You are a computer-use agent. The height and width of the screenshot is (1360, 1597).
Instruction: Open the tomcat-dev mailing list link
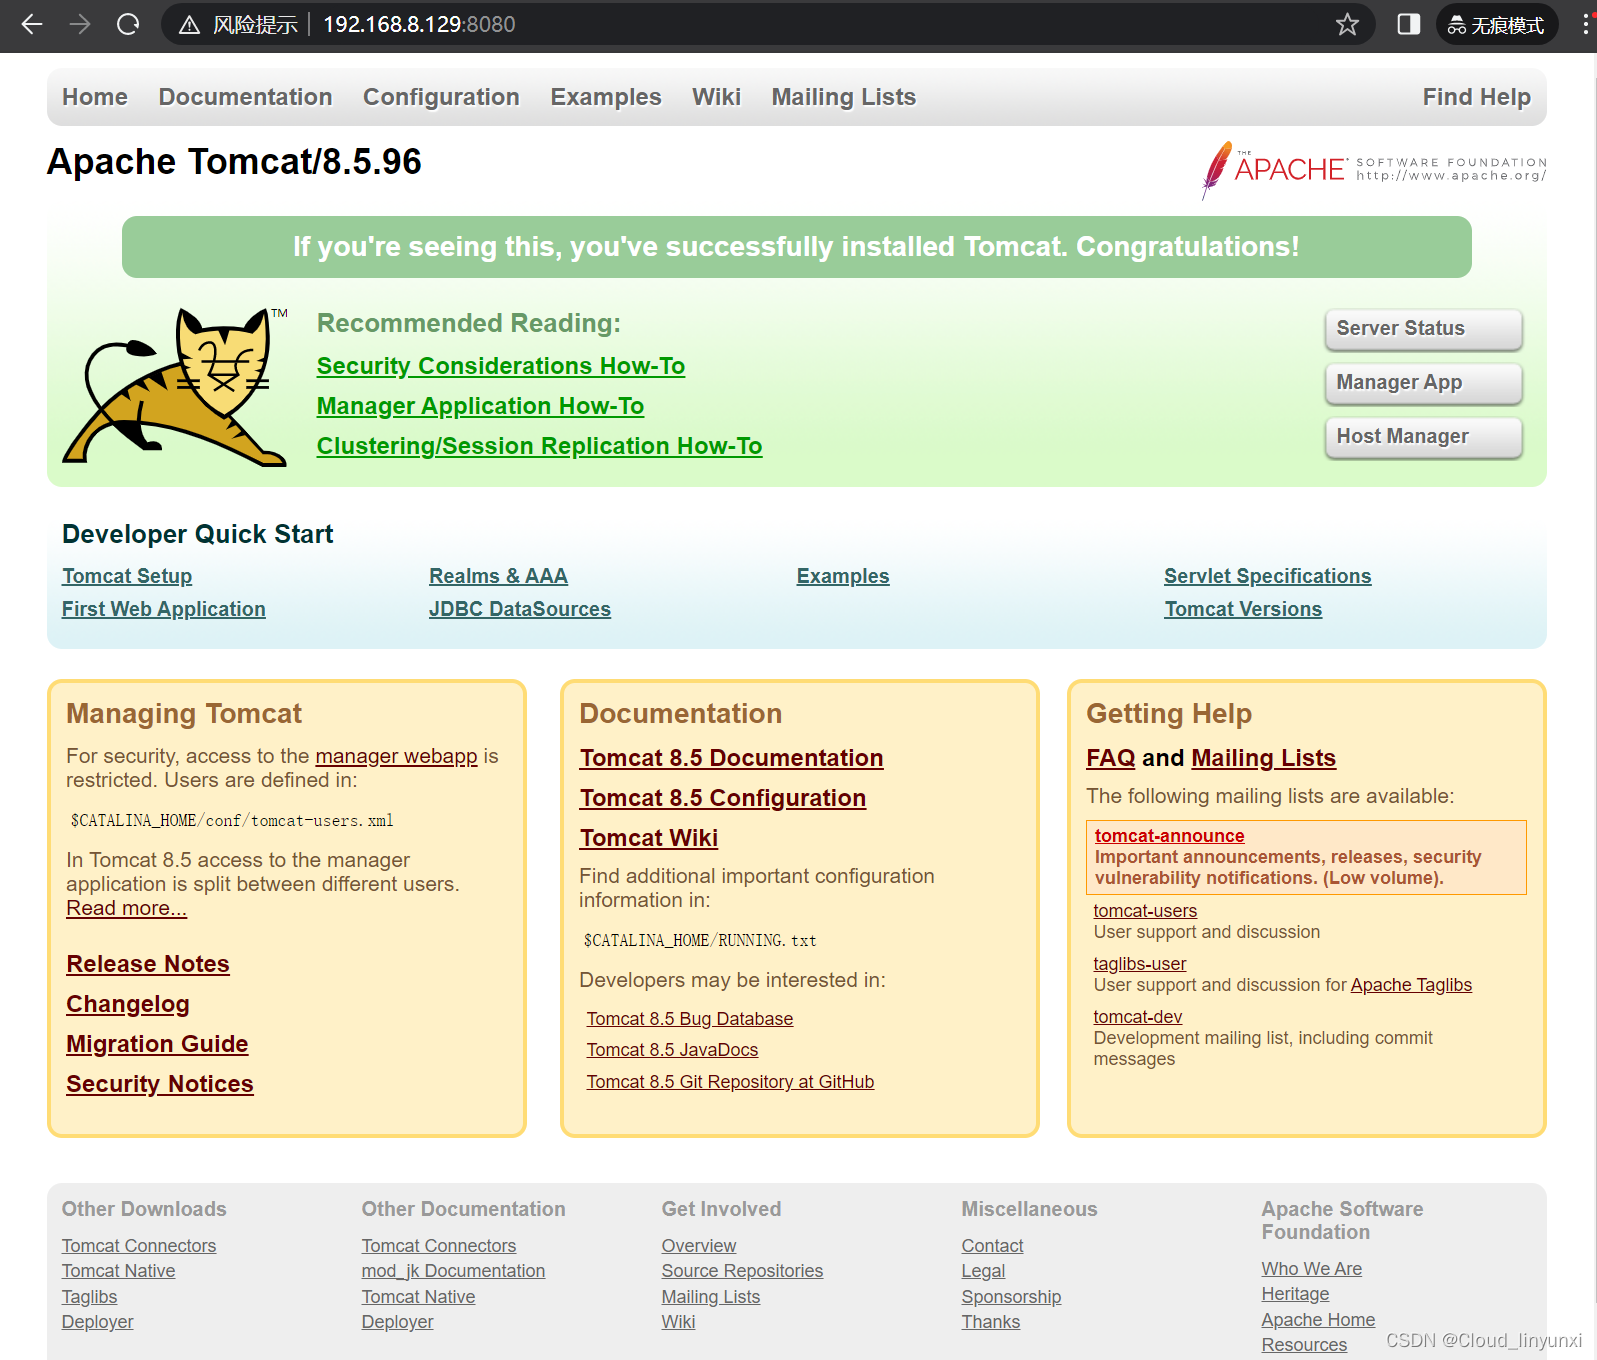click(x=1137, y=1017)
